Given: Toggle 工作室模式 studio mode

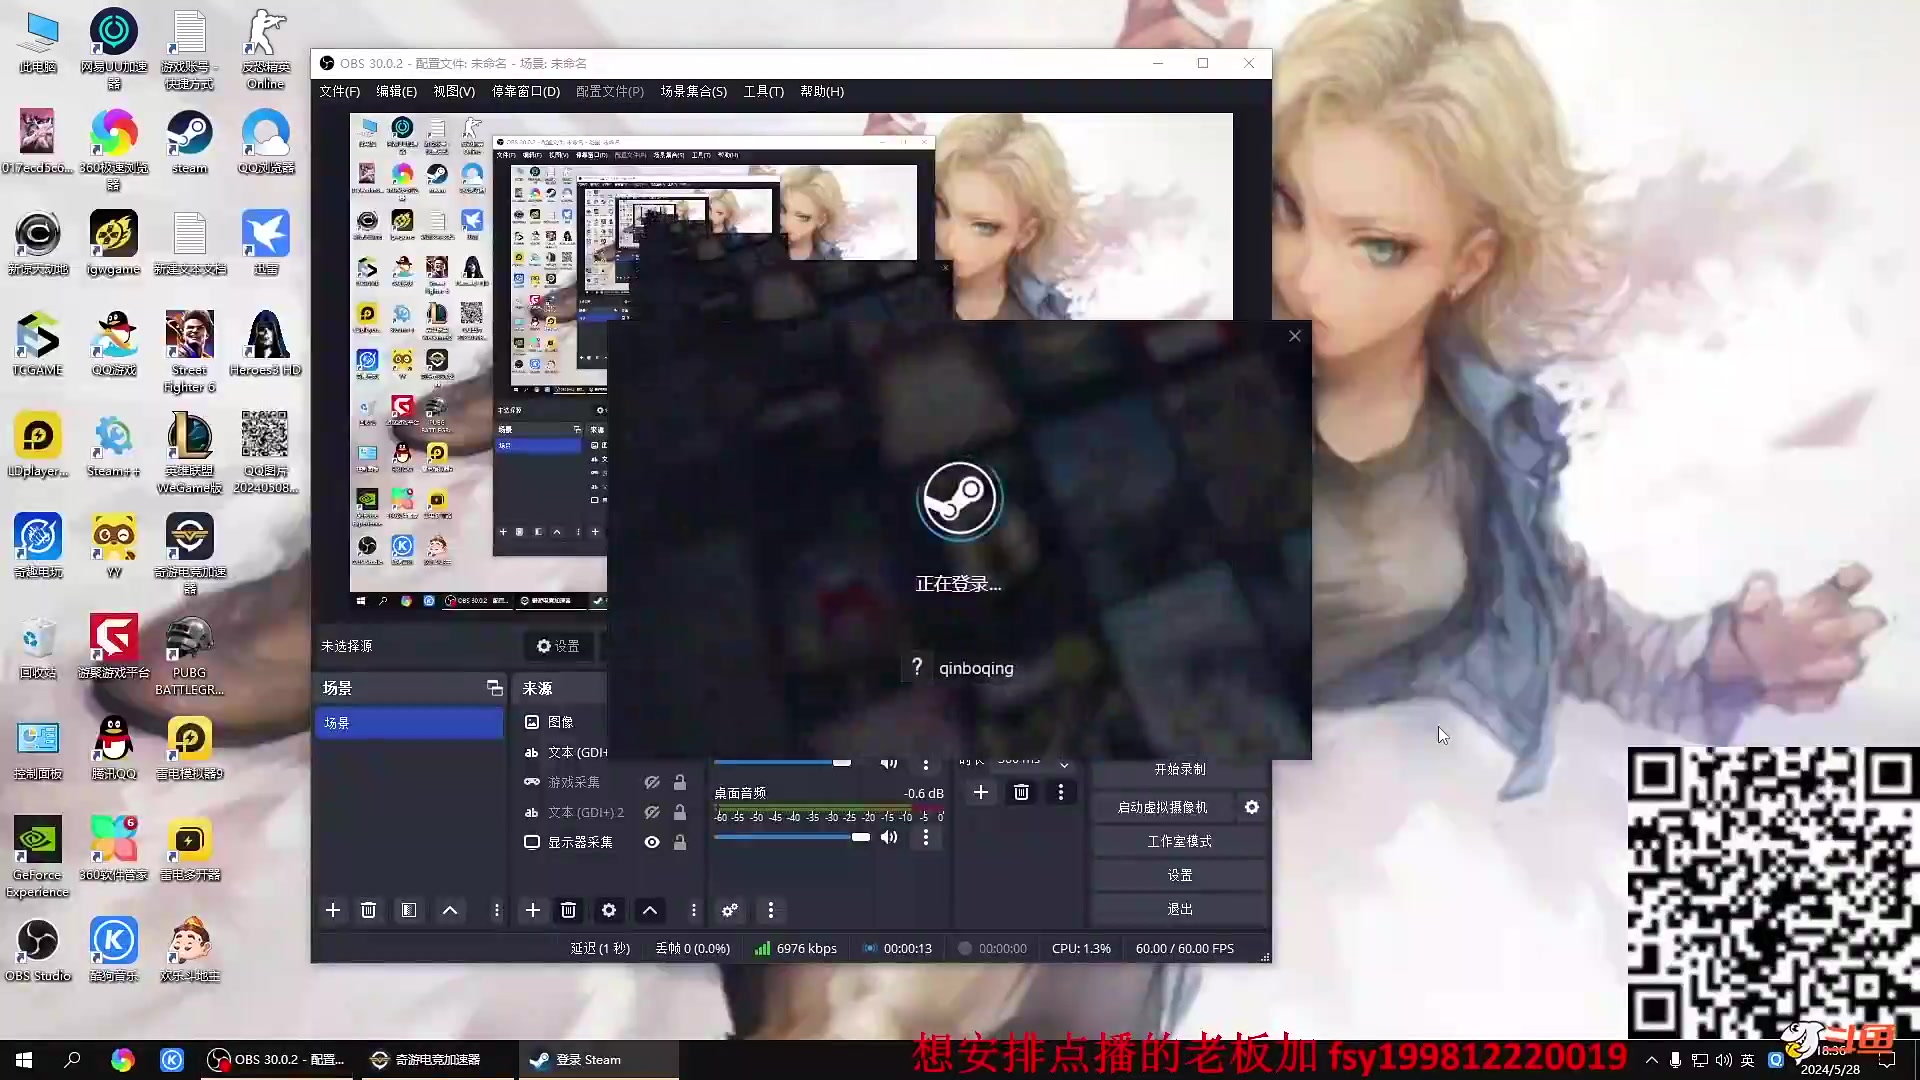Looking at the screenshot, I should 1179,841.
